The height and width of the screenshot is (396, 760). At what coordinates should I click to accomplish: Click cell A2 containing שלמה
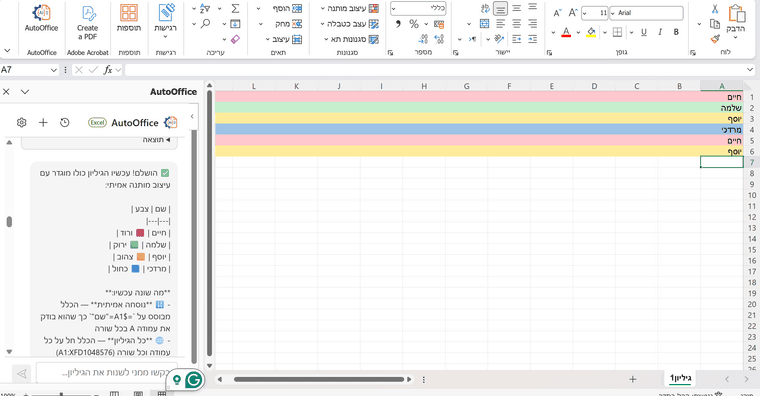point(722,108)
